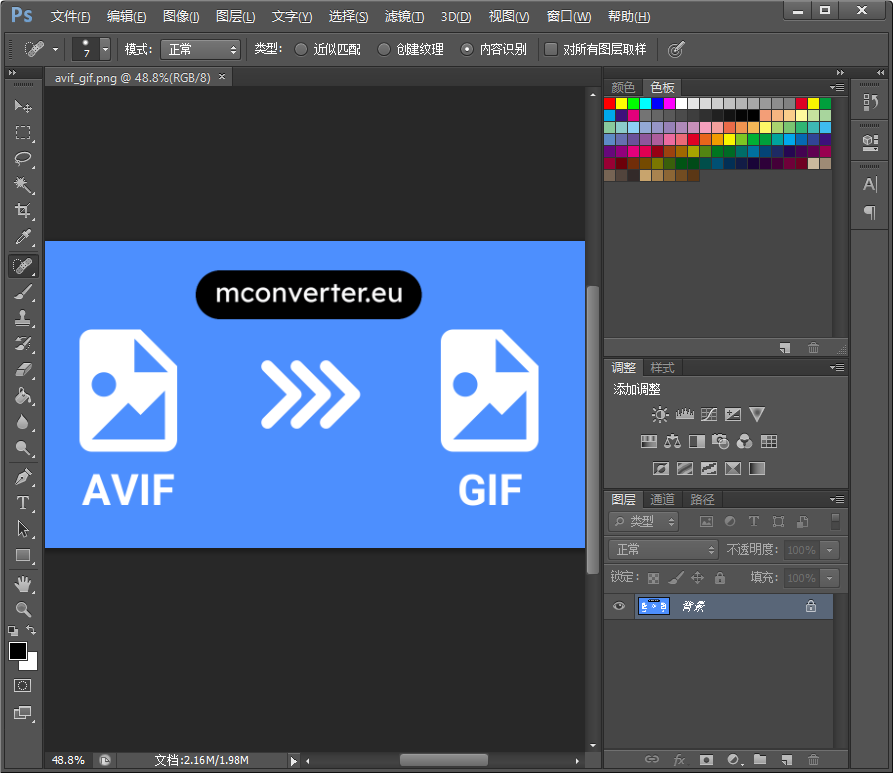Choose the 近似匹配 radio option

tap(301, 49)
